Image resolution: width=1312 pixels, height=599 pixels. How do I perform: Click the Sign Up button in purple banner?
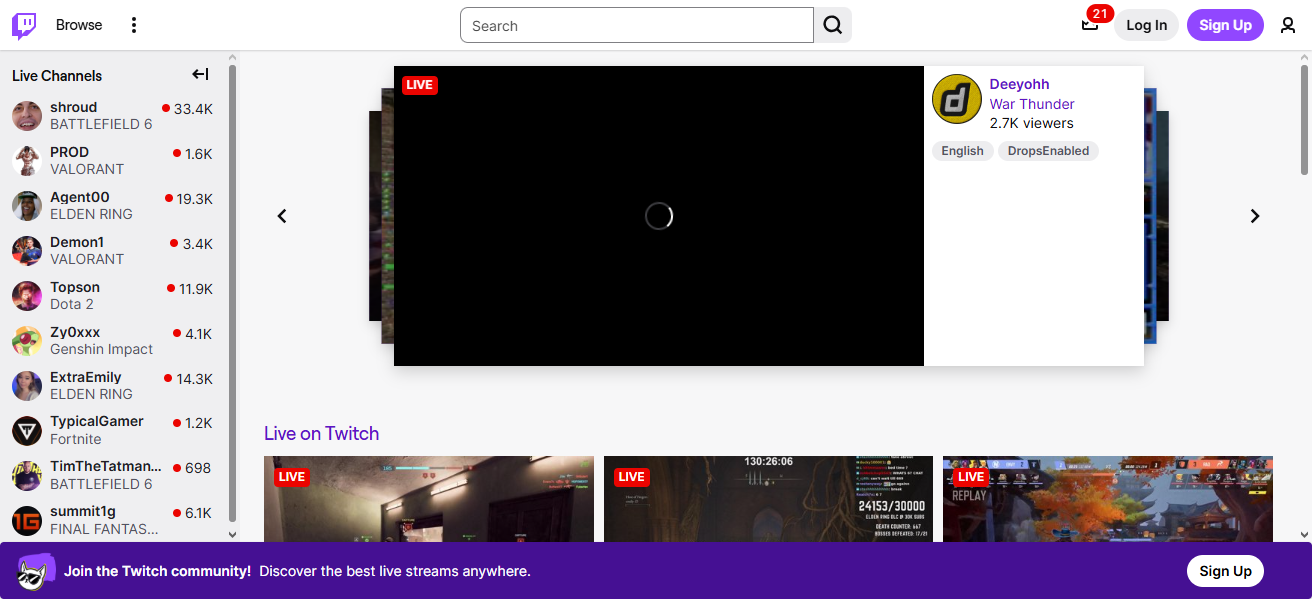1225,571
